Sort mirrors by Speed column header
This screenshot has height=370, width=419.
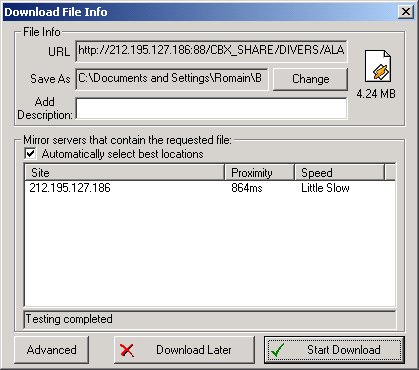340,172
